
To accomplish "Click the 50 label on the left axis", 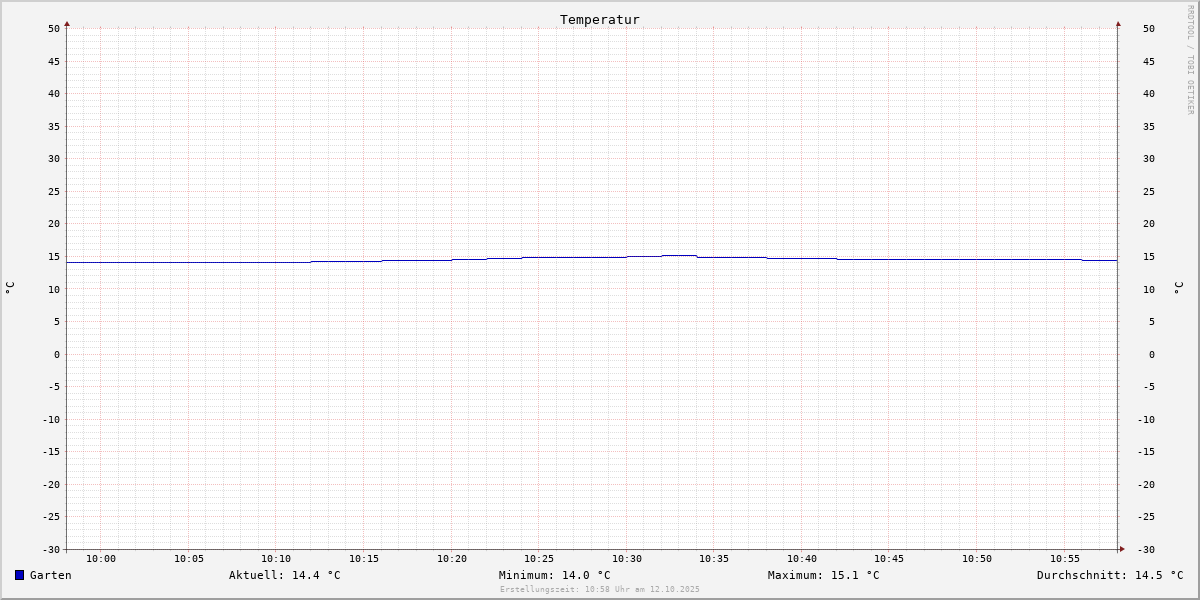I will click(x=54, y=29).
